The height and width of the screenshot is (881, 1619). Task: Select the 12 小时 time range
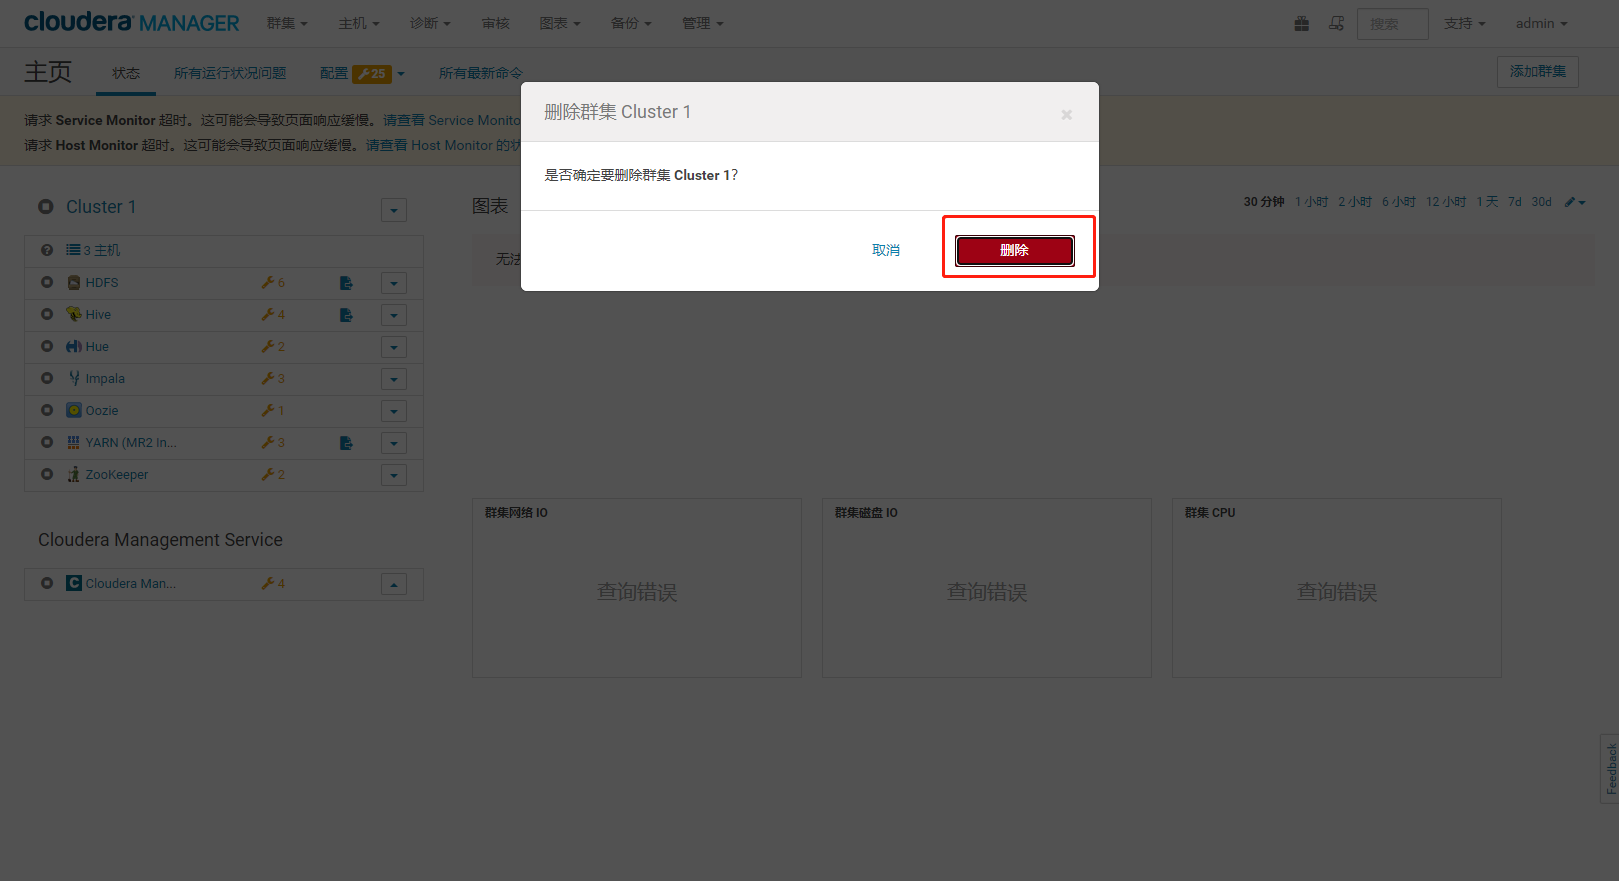point(1446,202)
